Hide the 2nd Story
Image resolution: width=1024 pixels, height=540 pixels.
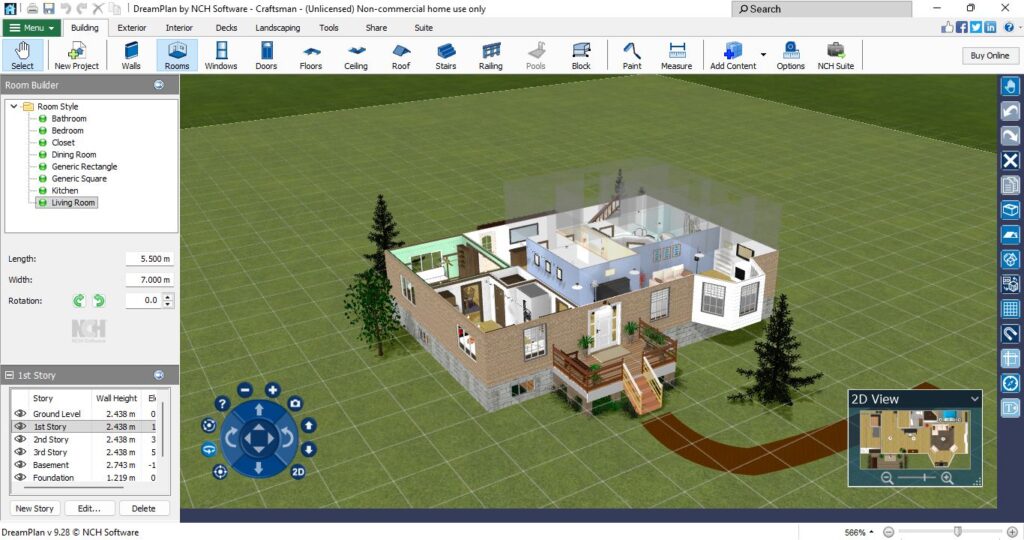(20, 439)
